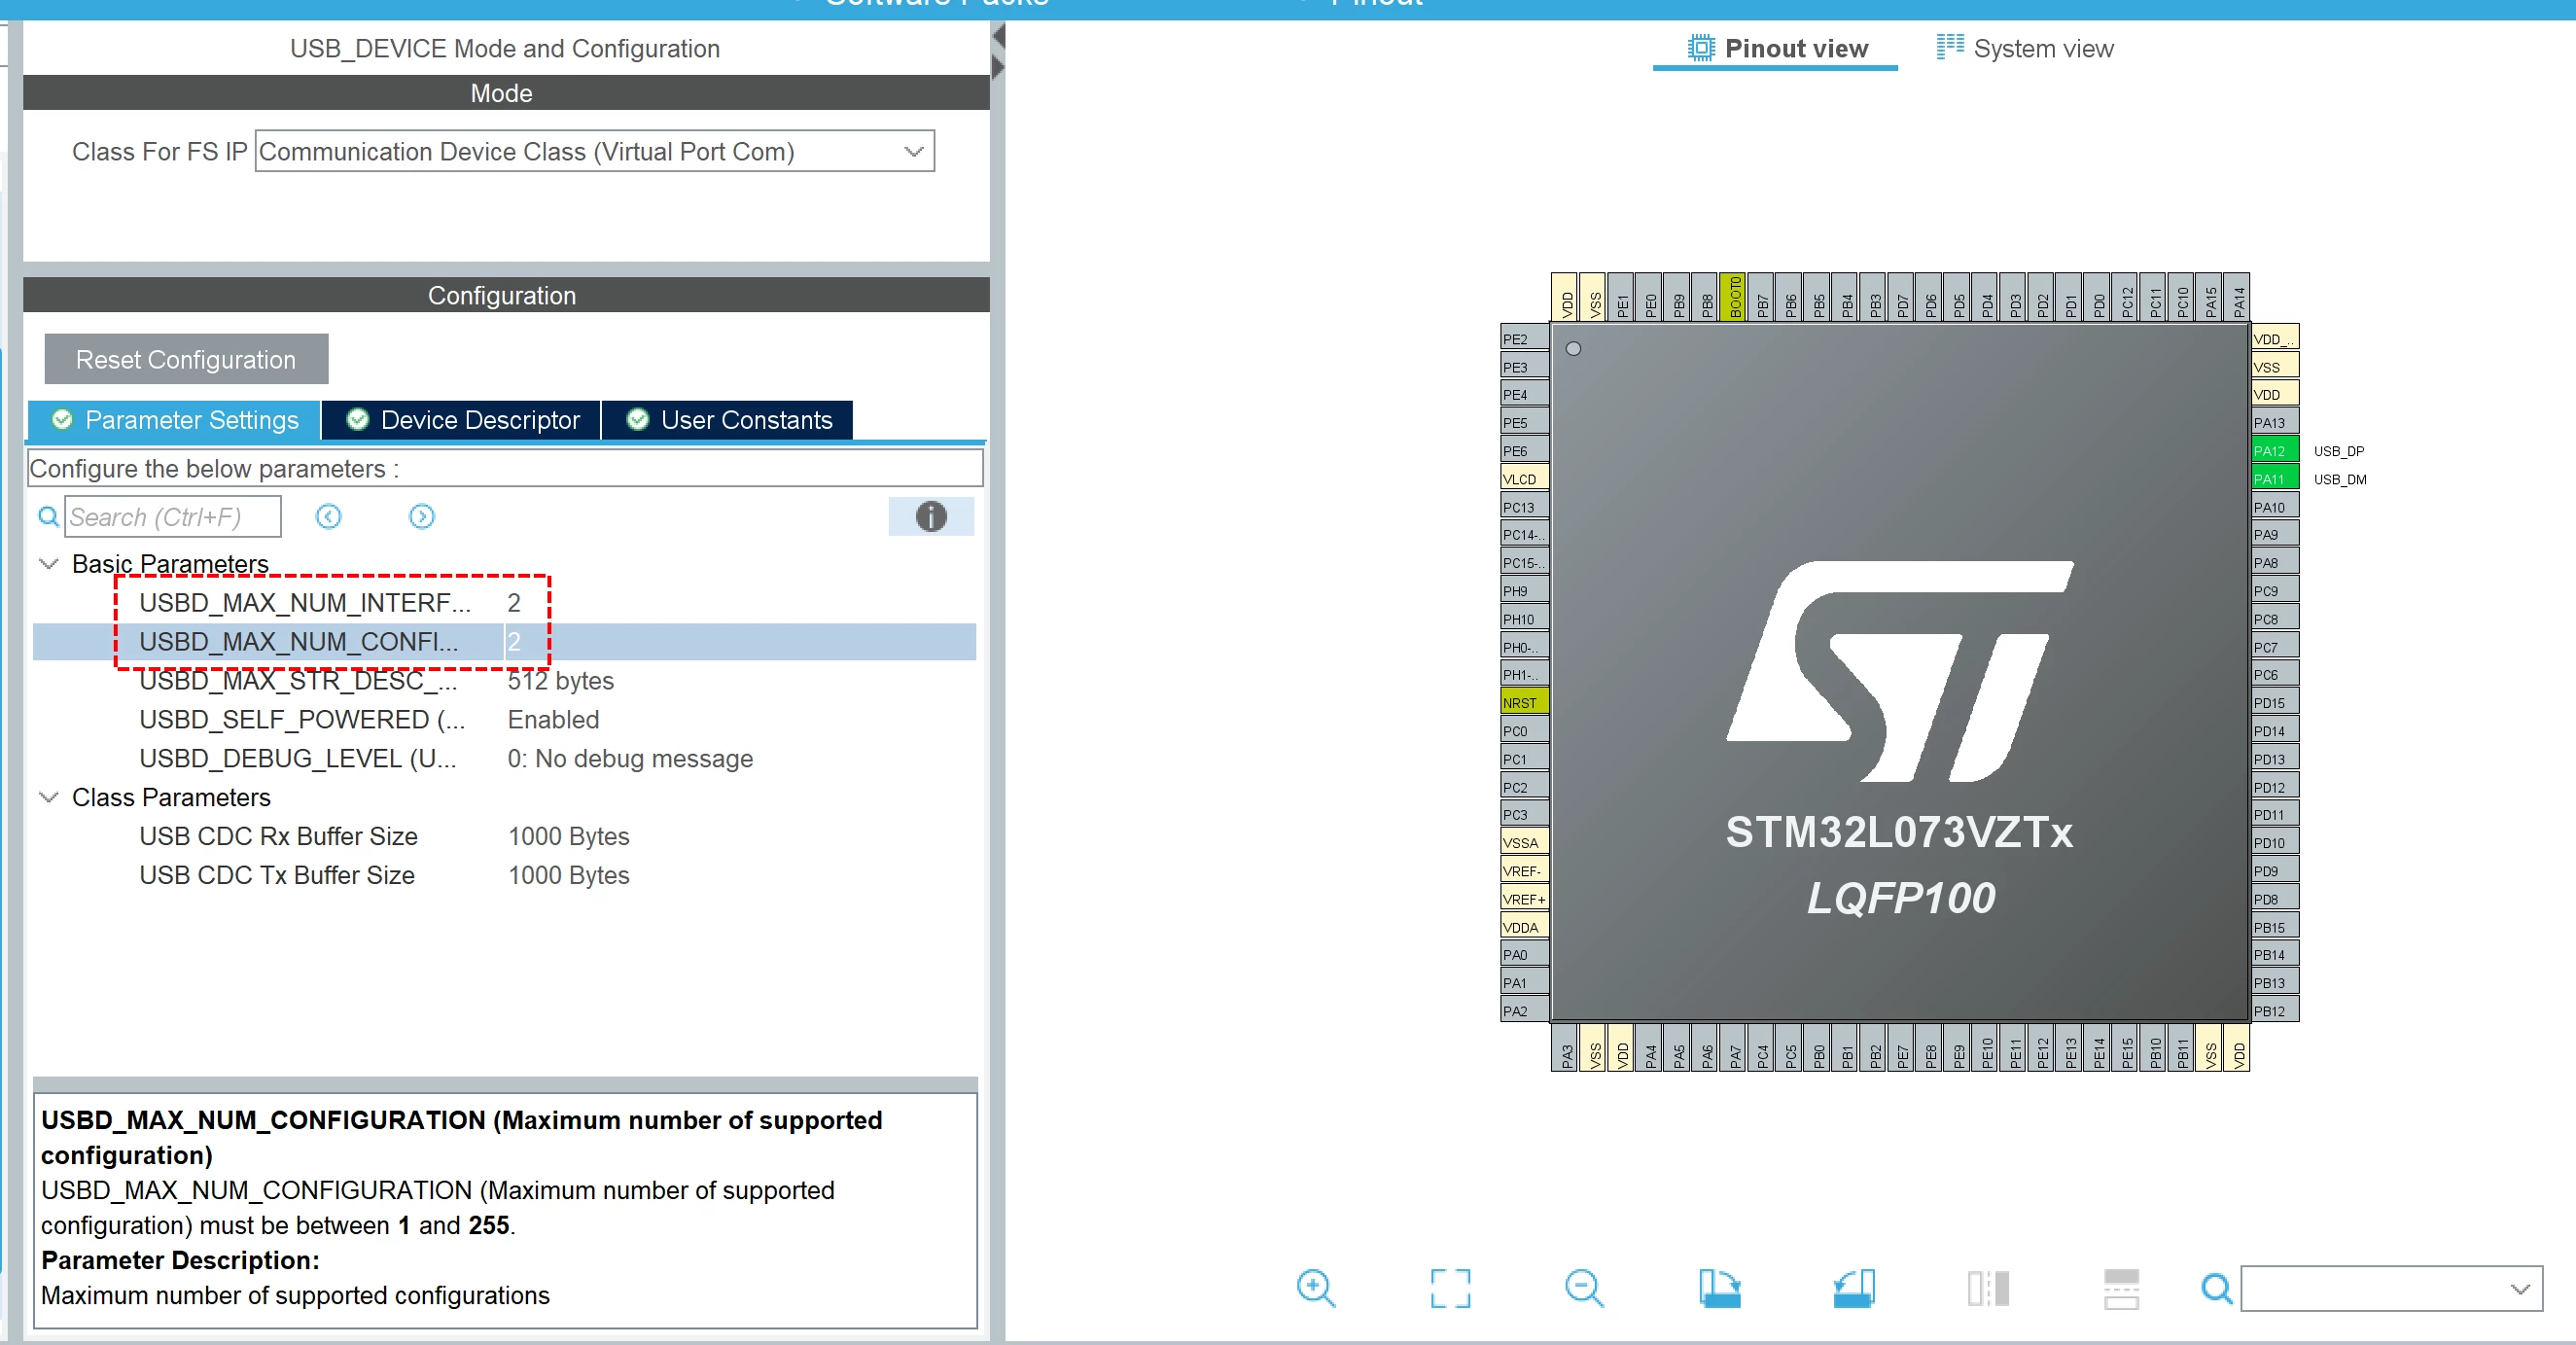Image resolution: width=2576 pixels, height=1345 pixels.
Task: Rotate the chip view counter-clockwise
Action: click(x=1853, y=1288)
